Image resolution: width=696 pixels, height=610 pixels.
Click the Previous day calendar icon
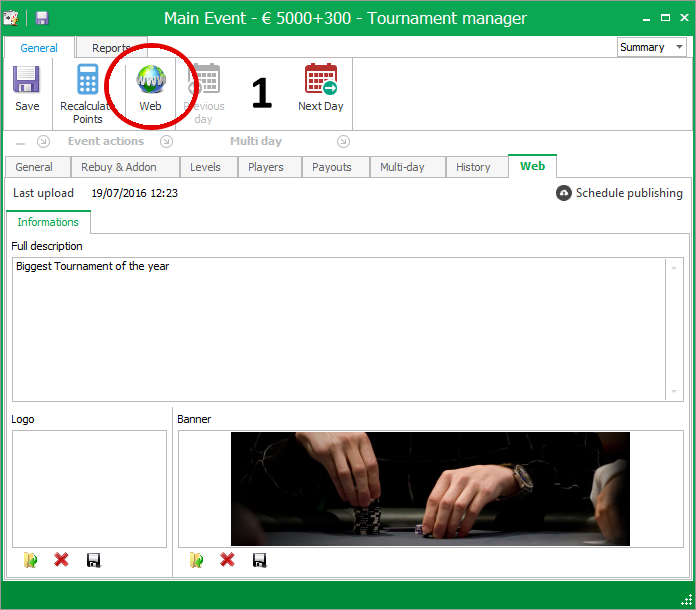[x=205, y=79]
